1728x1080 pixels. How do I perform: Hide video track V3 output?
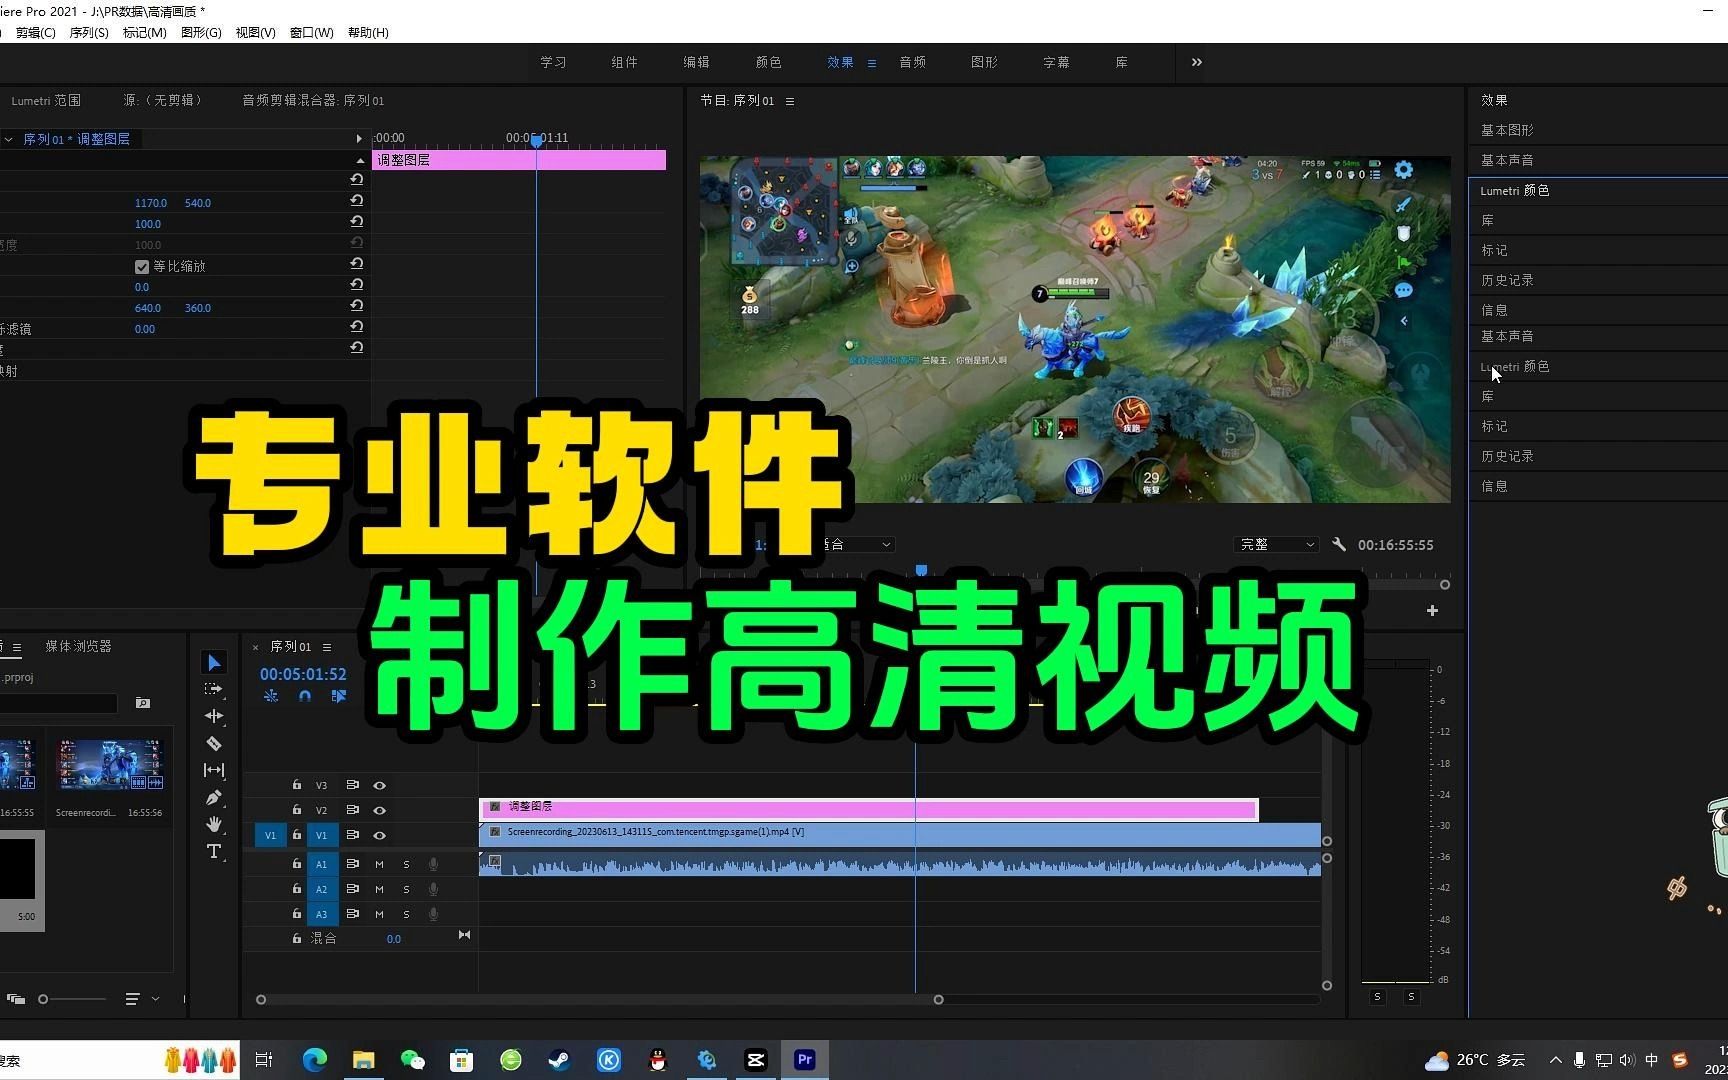[x=379, y=785]
